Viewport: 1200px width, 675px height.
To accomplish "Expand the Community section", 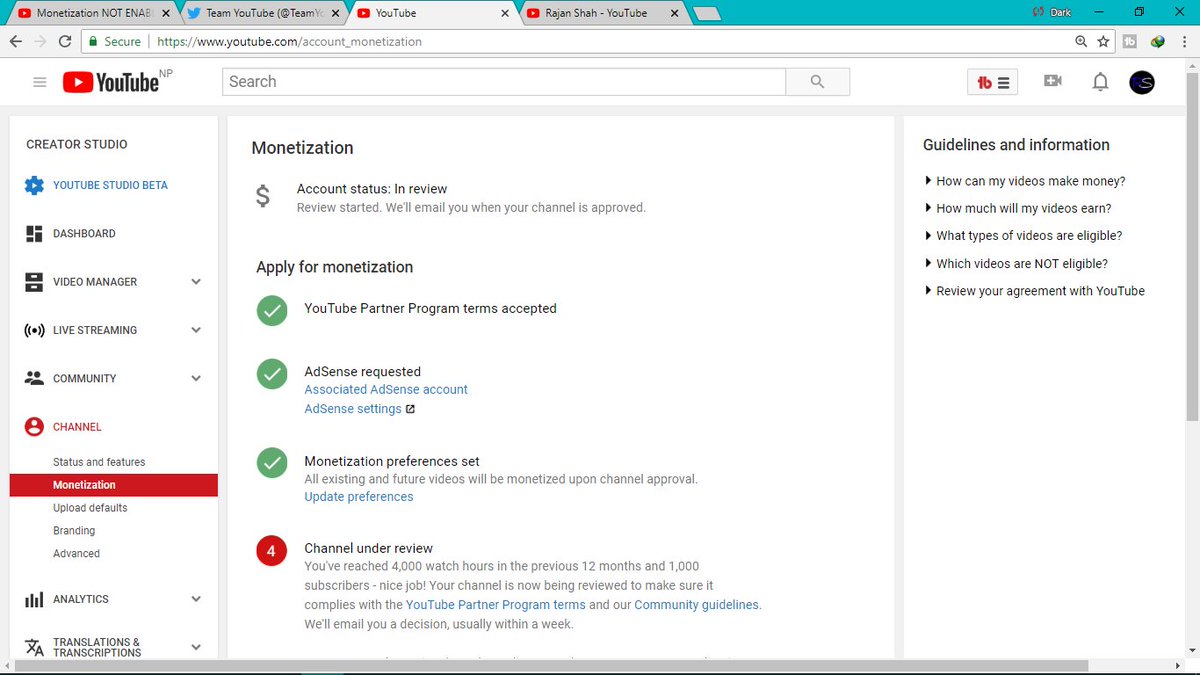I will 196,378.
